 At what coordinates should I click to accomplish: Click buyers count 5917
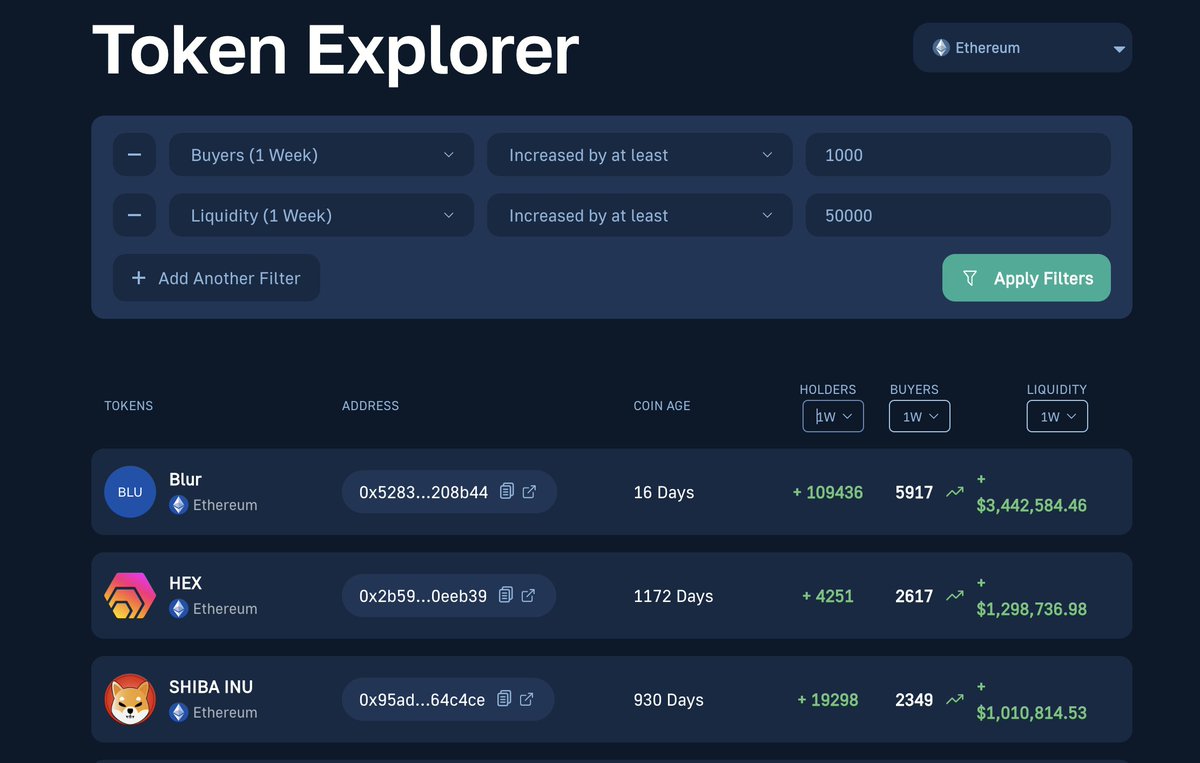(x=914, y=492)
